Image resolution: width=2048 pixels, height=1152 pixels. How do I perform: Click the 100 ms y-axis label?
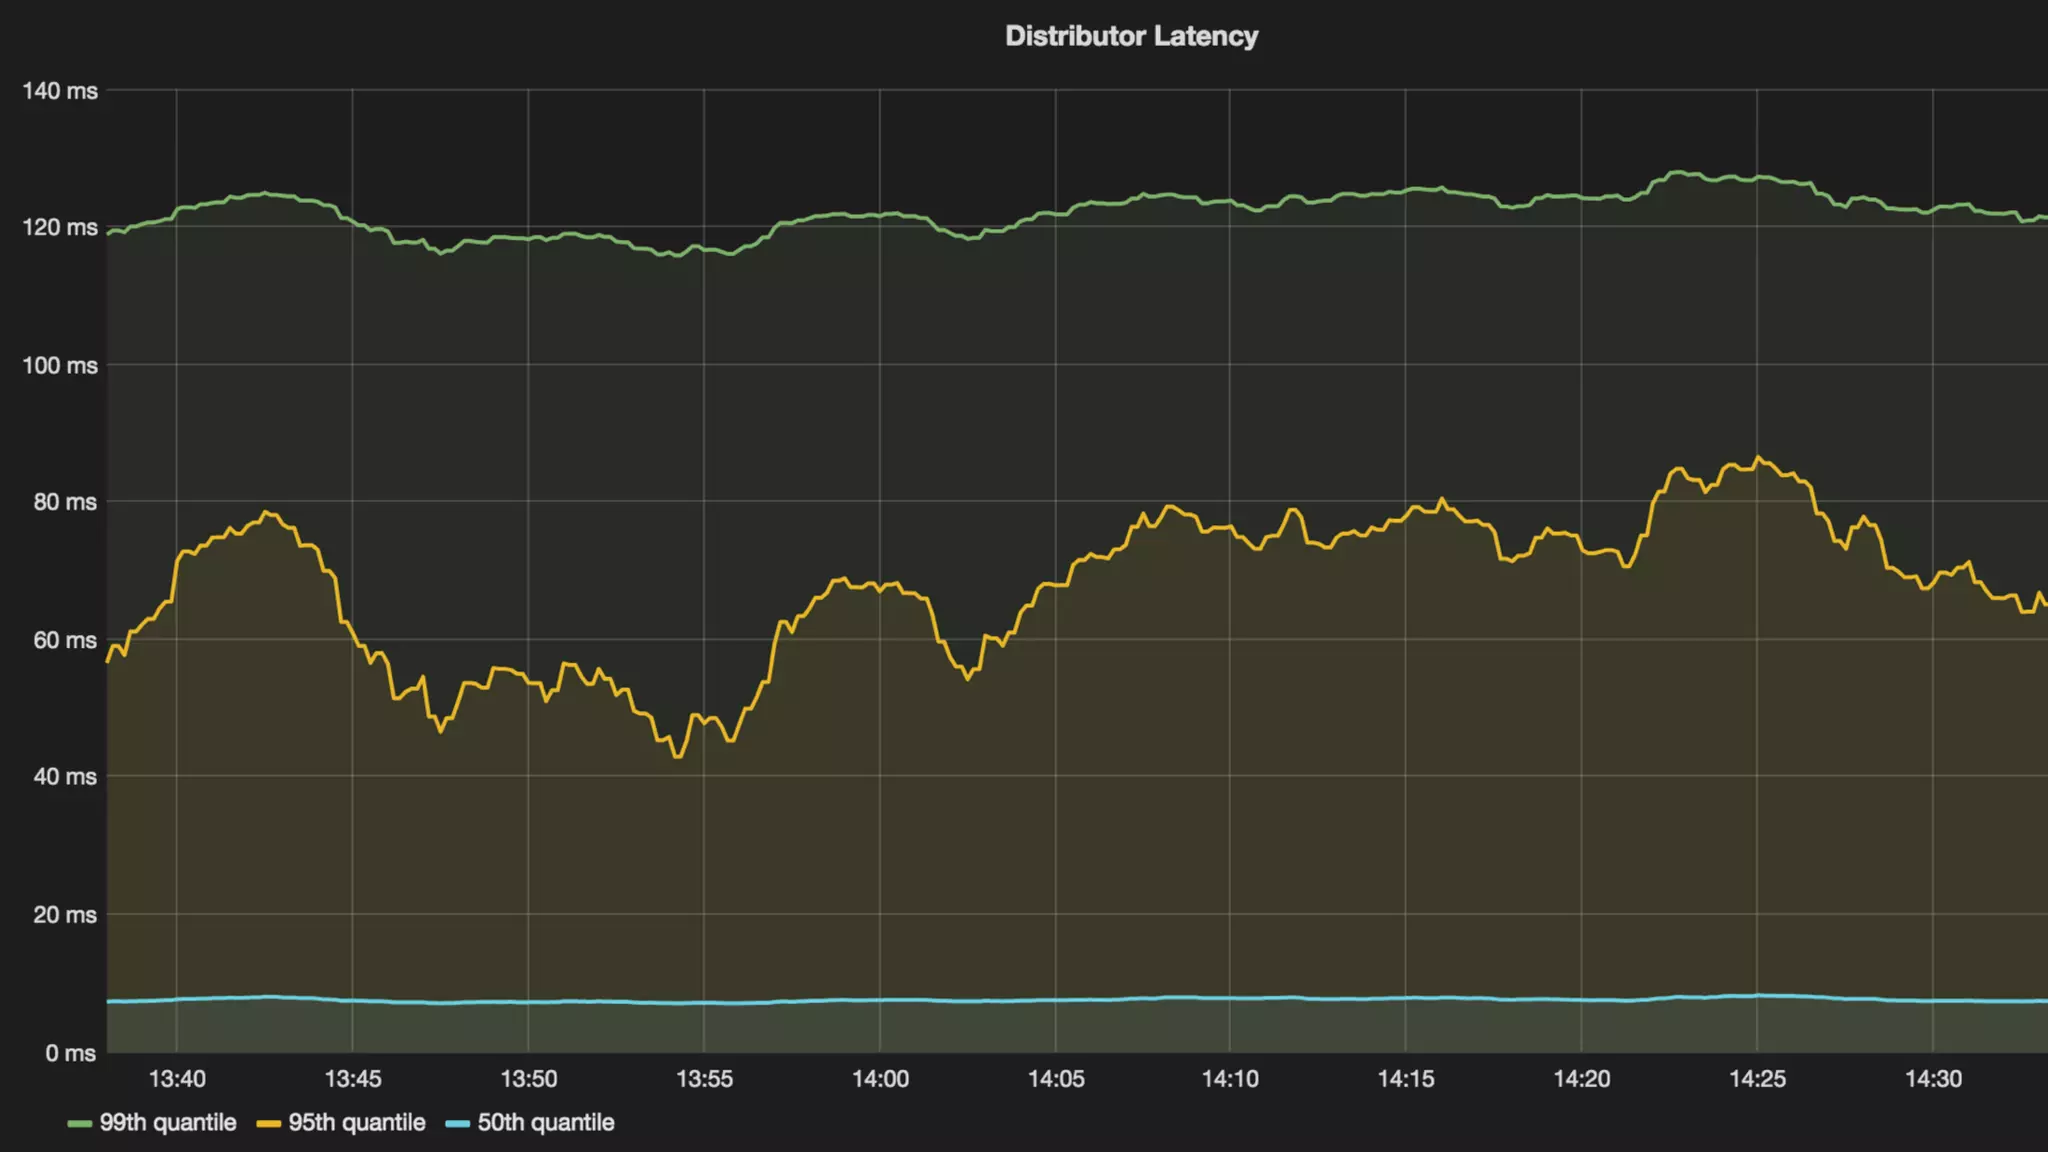[x=60, y=365]
